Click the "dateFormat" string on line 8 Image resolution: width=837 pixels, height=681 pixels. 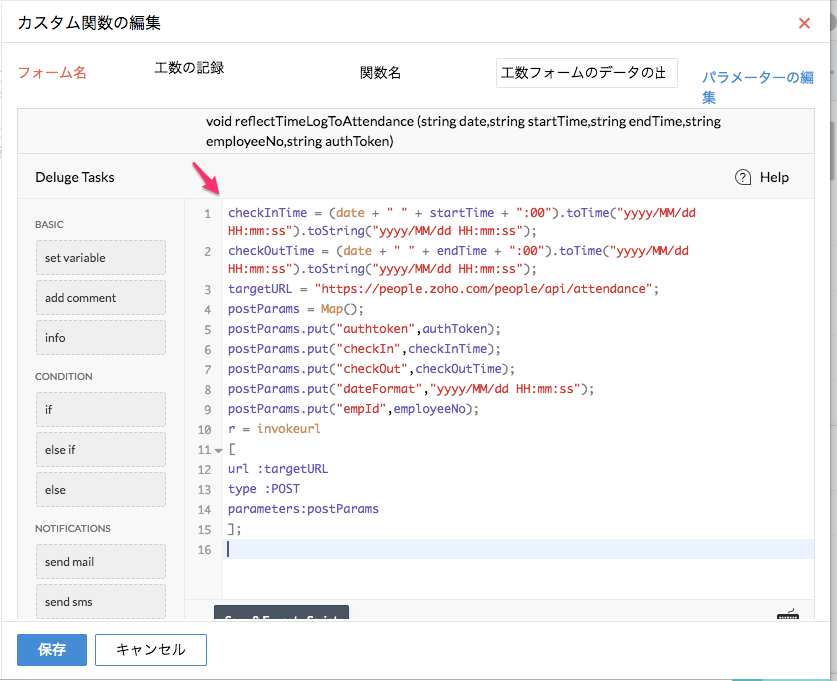coord(380,389)
